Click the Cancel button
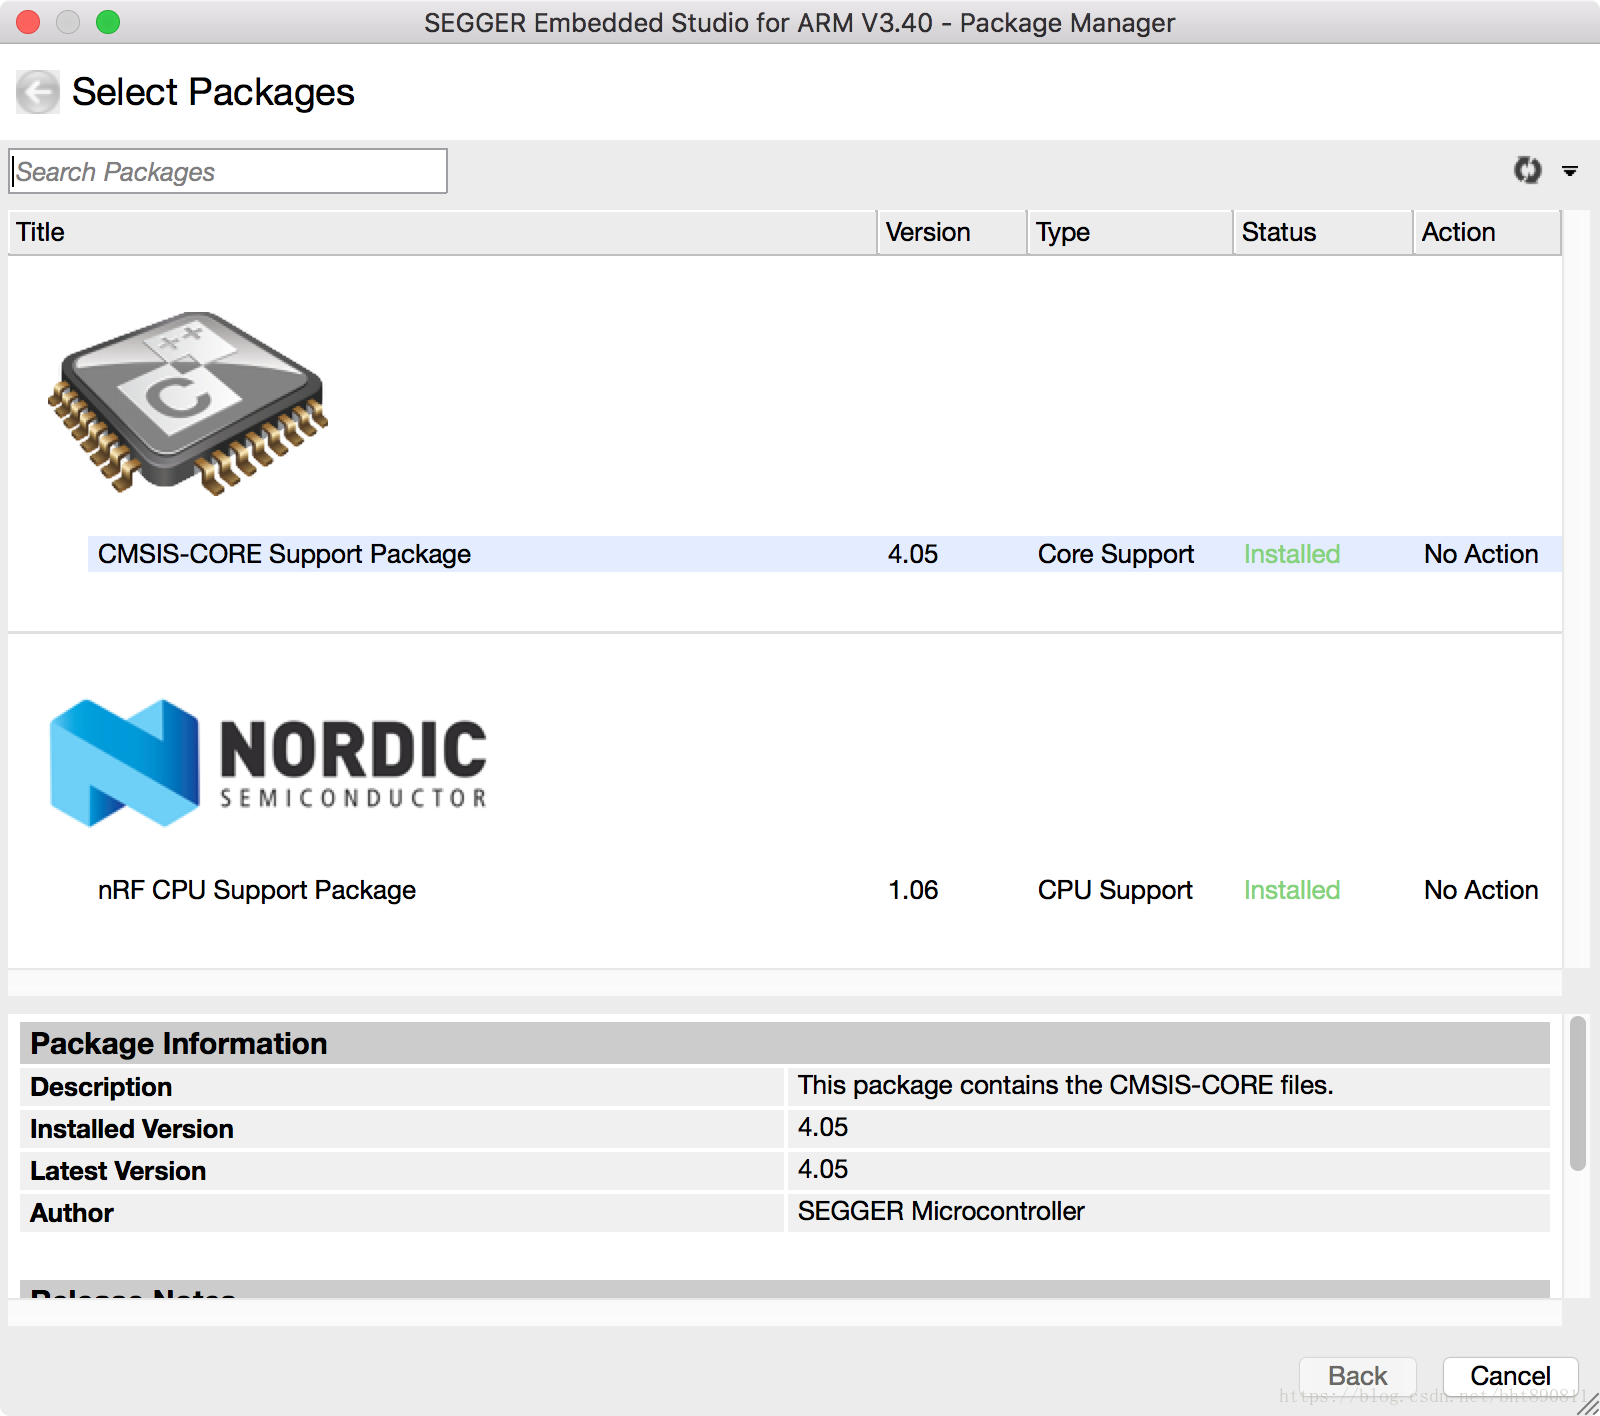1600x1416 pixels. 1510,1376
